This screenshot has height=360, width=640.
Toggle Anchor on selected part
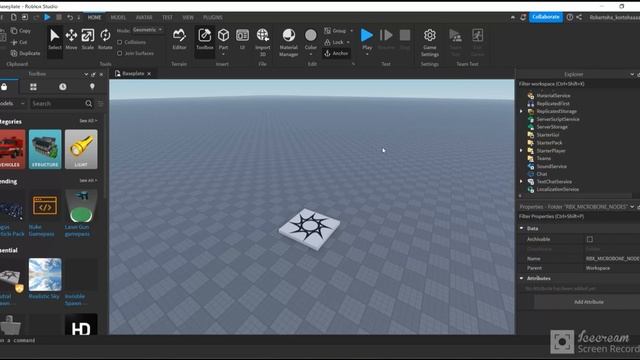pyautogui.click(x=336, y=53)
